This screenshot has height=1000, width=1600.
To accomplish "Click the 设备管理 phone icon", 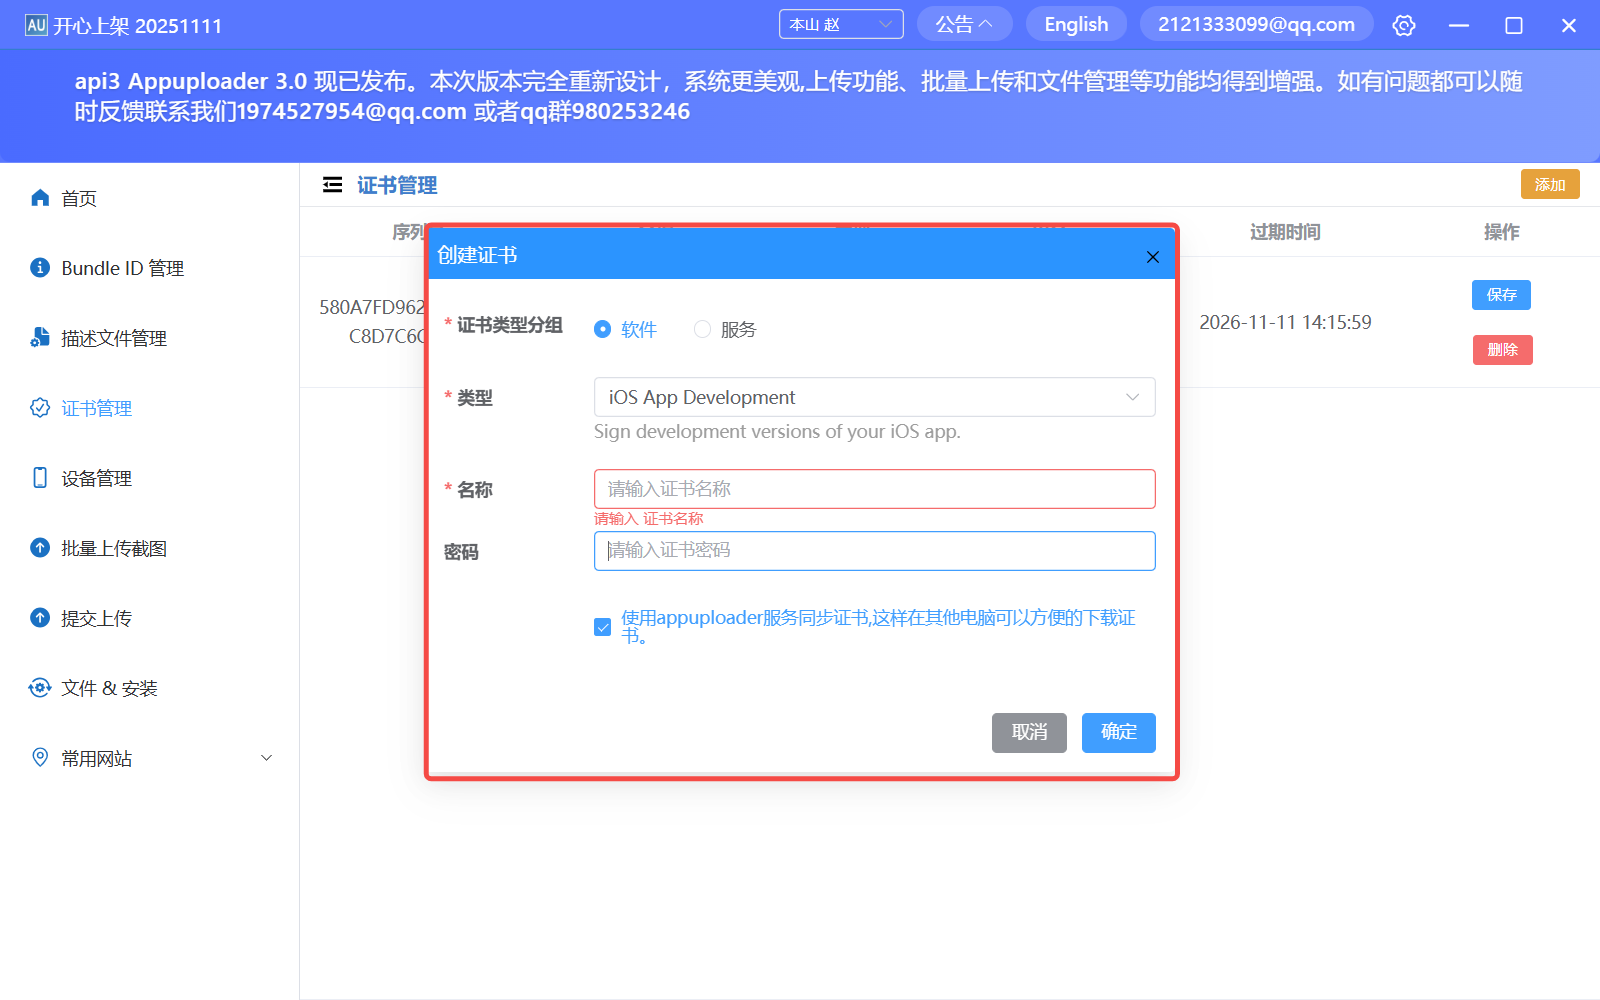I will [x=40, y=477].
